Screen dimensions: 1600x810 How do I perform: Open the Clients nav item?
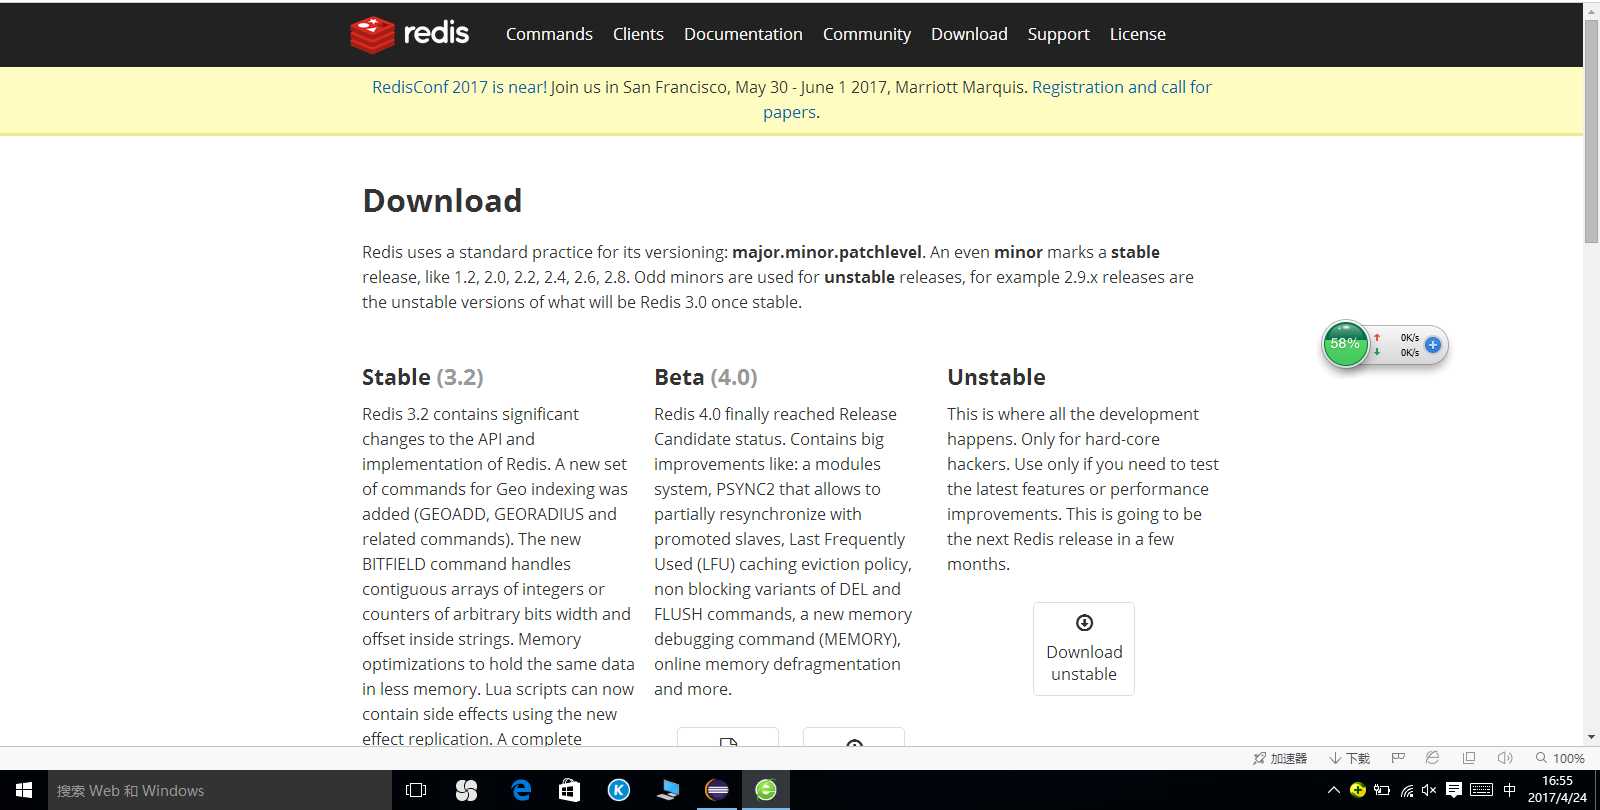pos(638,34)
